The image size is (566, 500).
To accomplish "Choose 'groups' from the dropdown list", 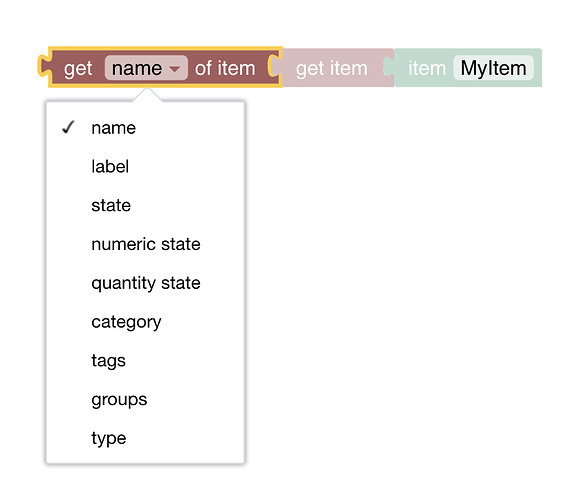I will (145, 399).
